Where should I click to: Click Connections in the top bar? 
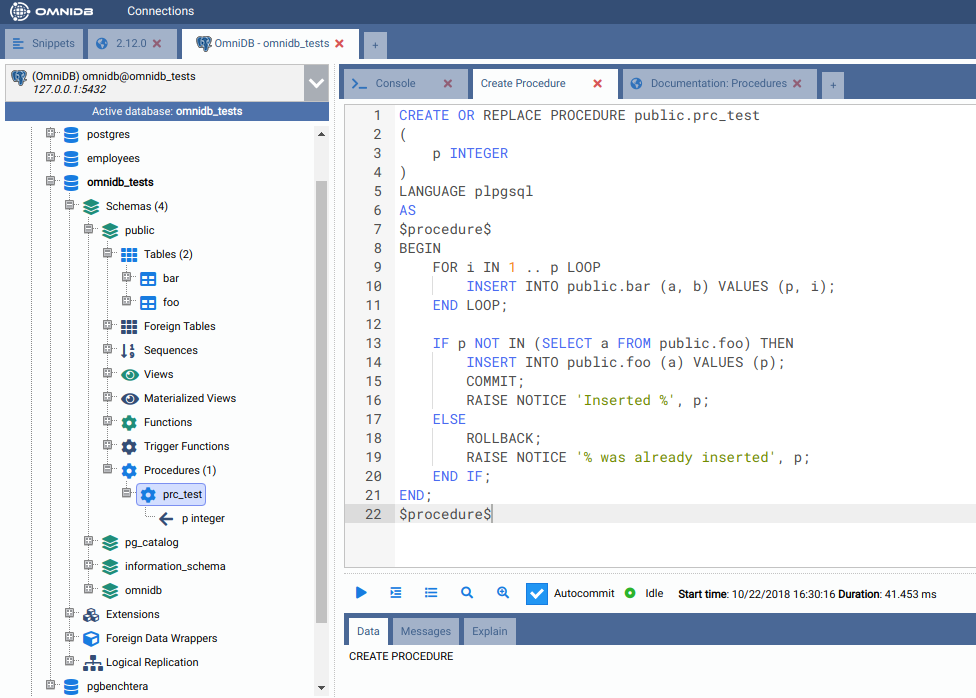(x=160, y=11)
